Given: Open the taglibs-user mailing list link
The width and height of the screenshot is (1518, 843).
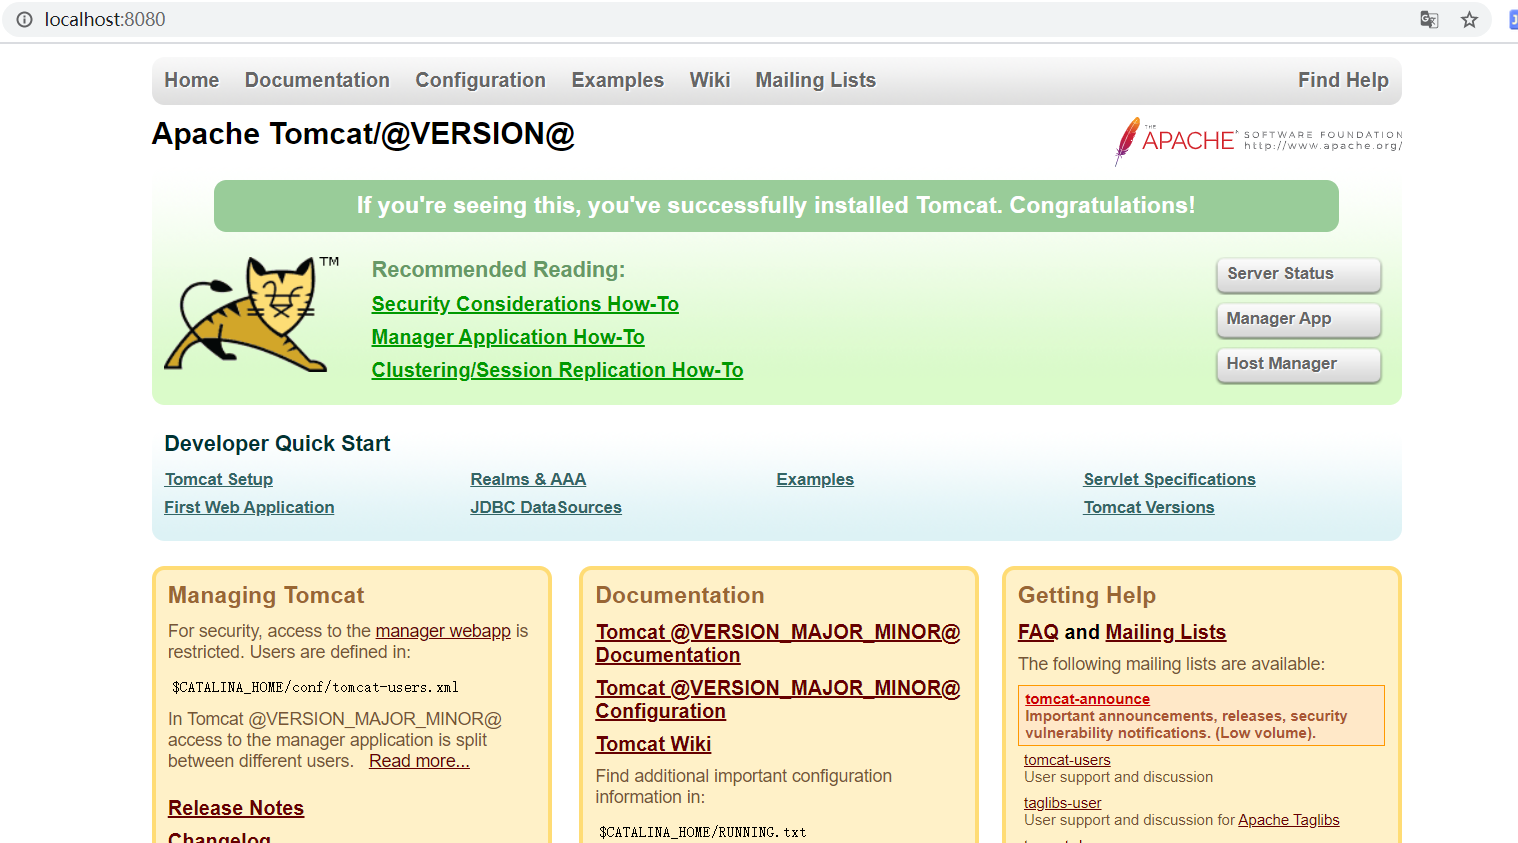Looking at the screenshot, I should click(x=1062, y=803).
